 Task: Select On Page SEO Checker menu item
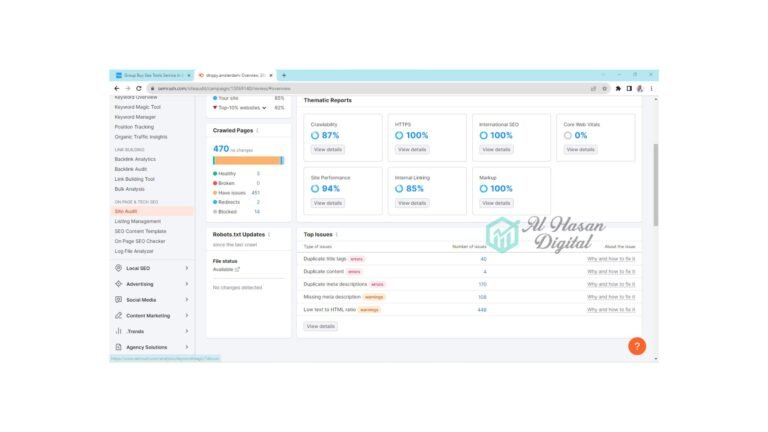tap(140, 241)
